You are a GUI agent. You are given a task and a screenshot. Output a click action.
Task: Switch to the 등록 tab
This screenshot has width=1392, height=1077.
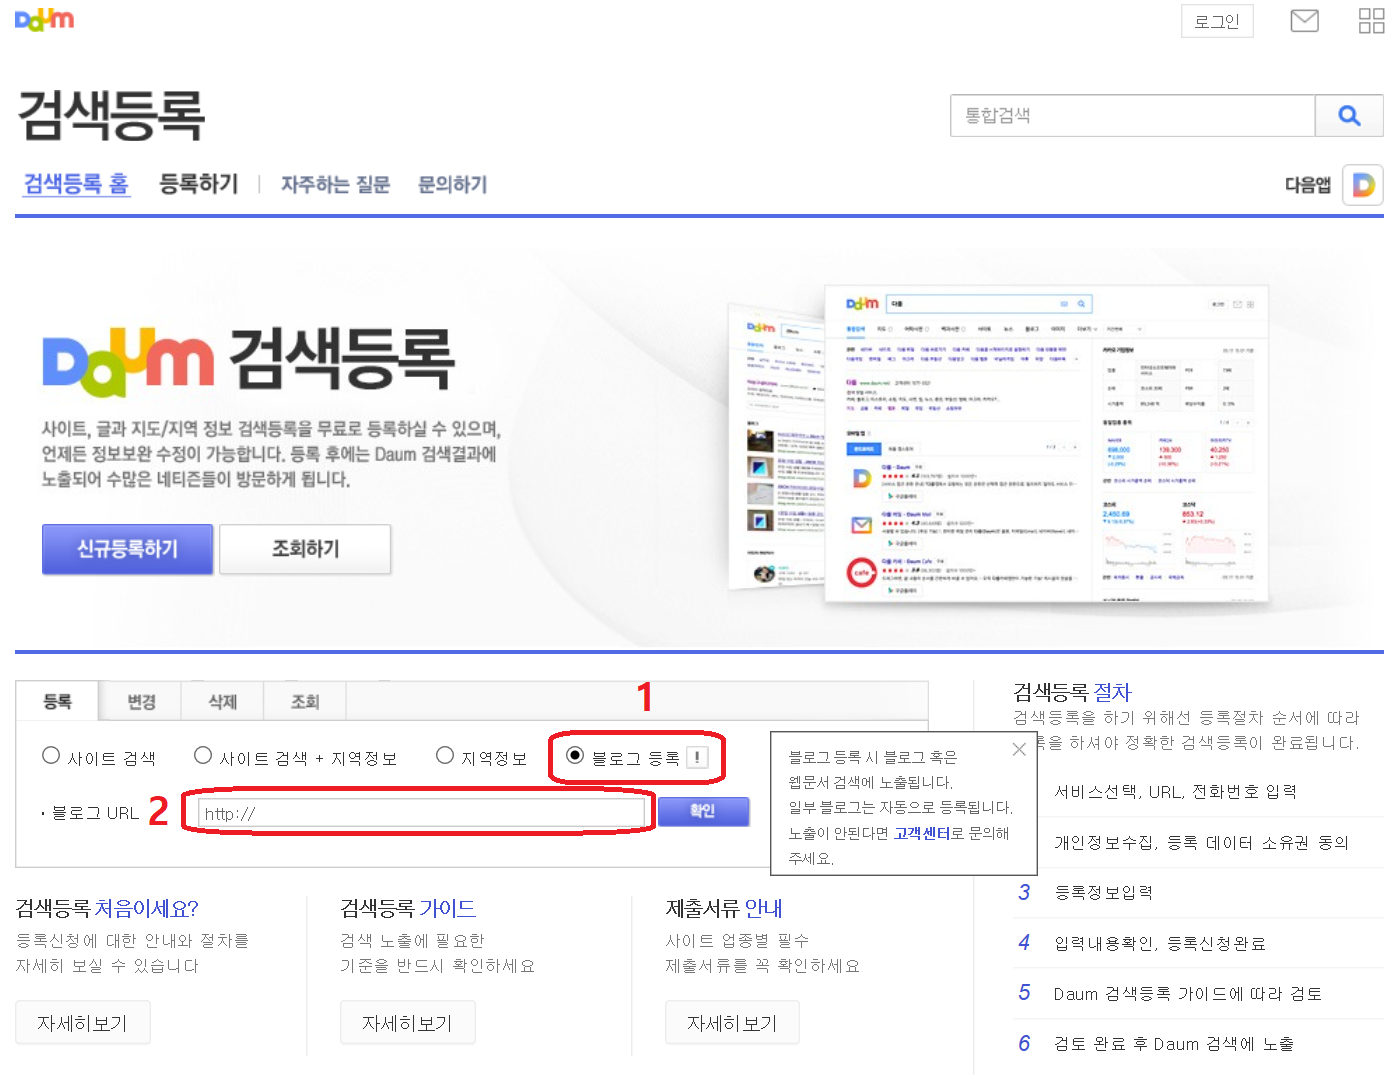coord(57,701)
